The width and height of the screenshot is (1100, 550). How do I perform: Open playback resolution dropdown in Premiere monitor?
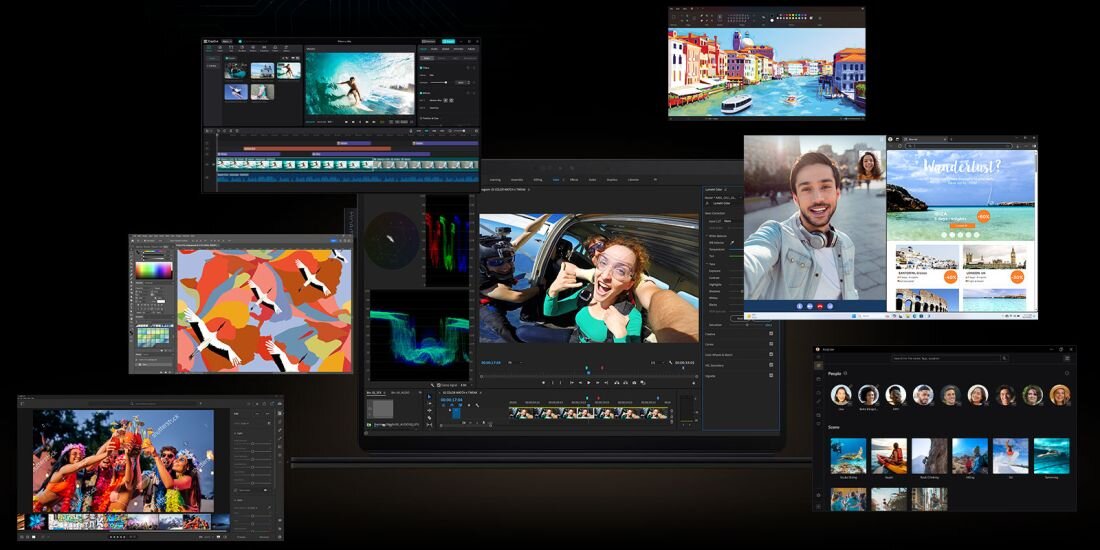click(657, 363)
